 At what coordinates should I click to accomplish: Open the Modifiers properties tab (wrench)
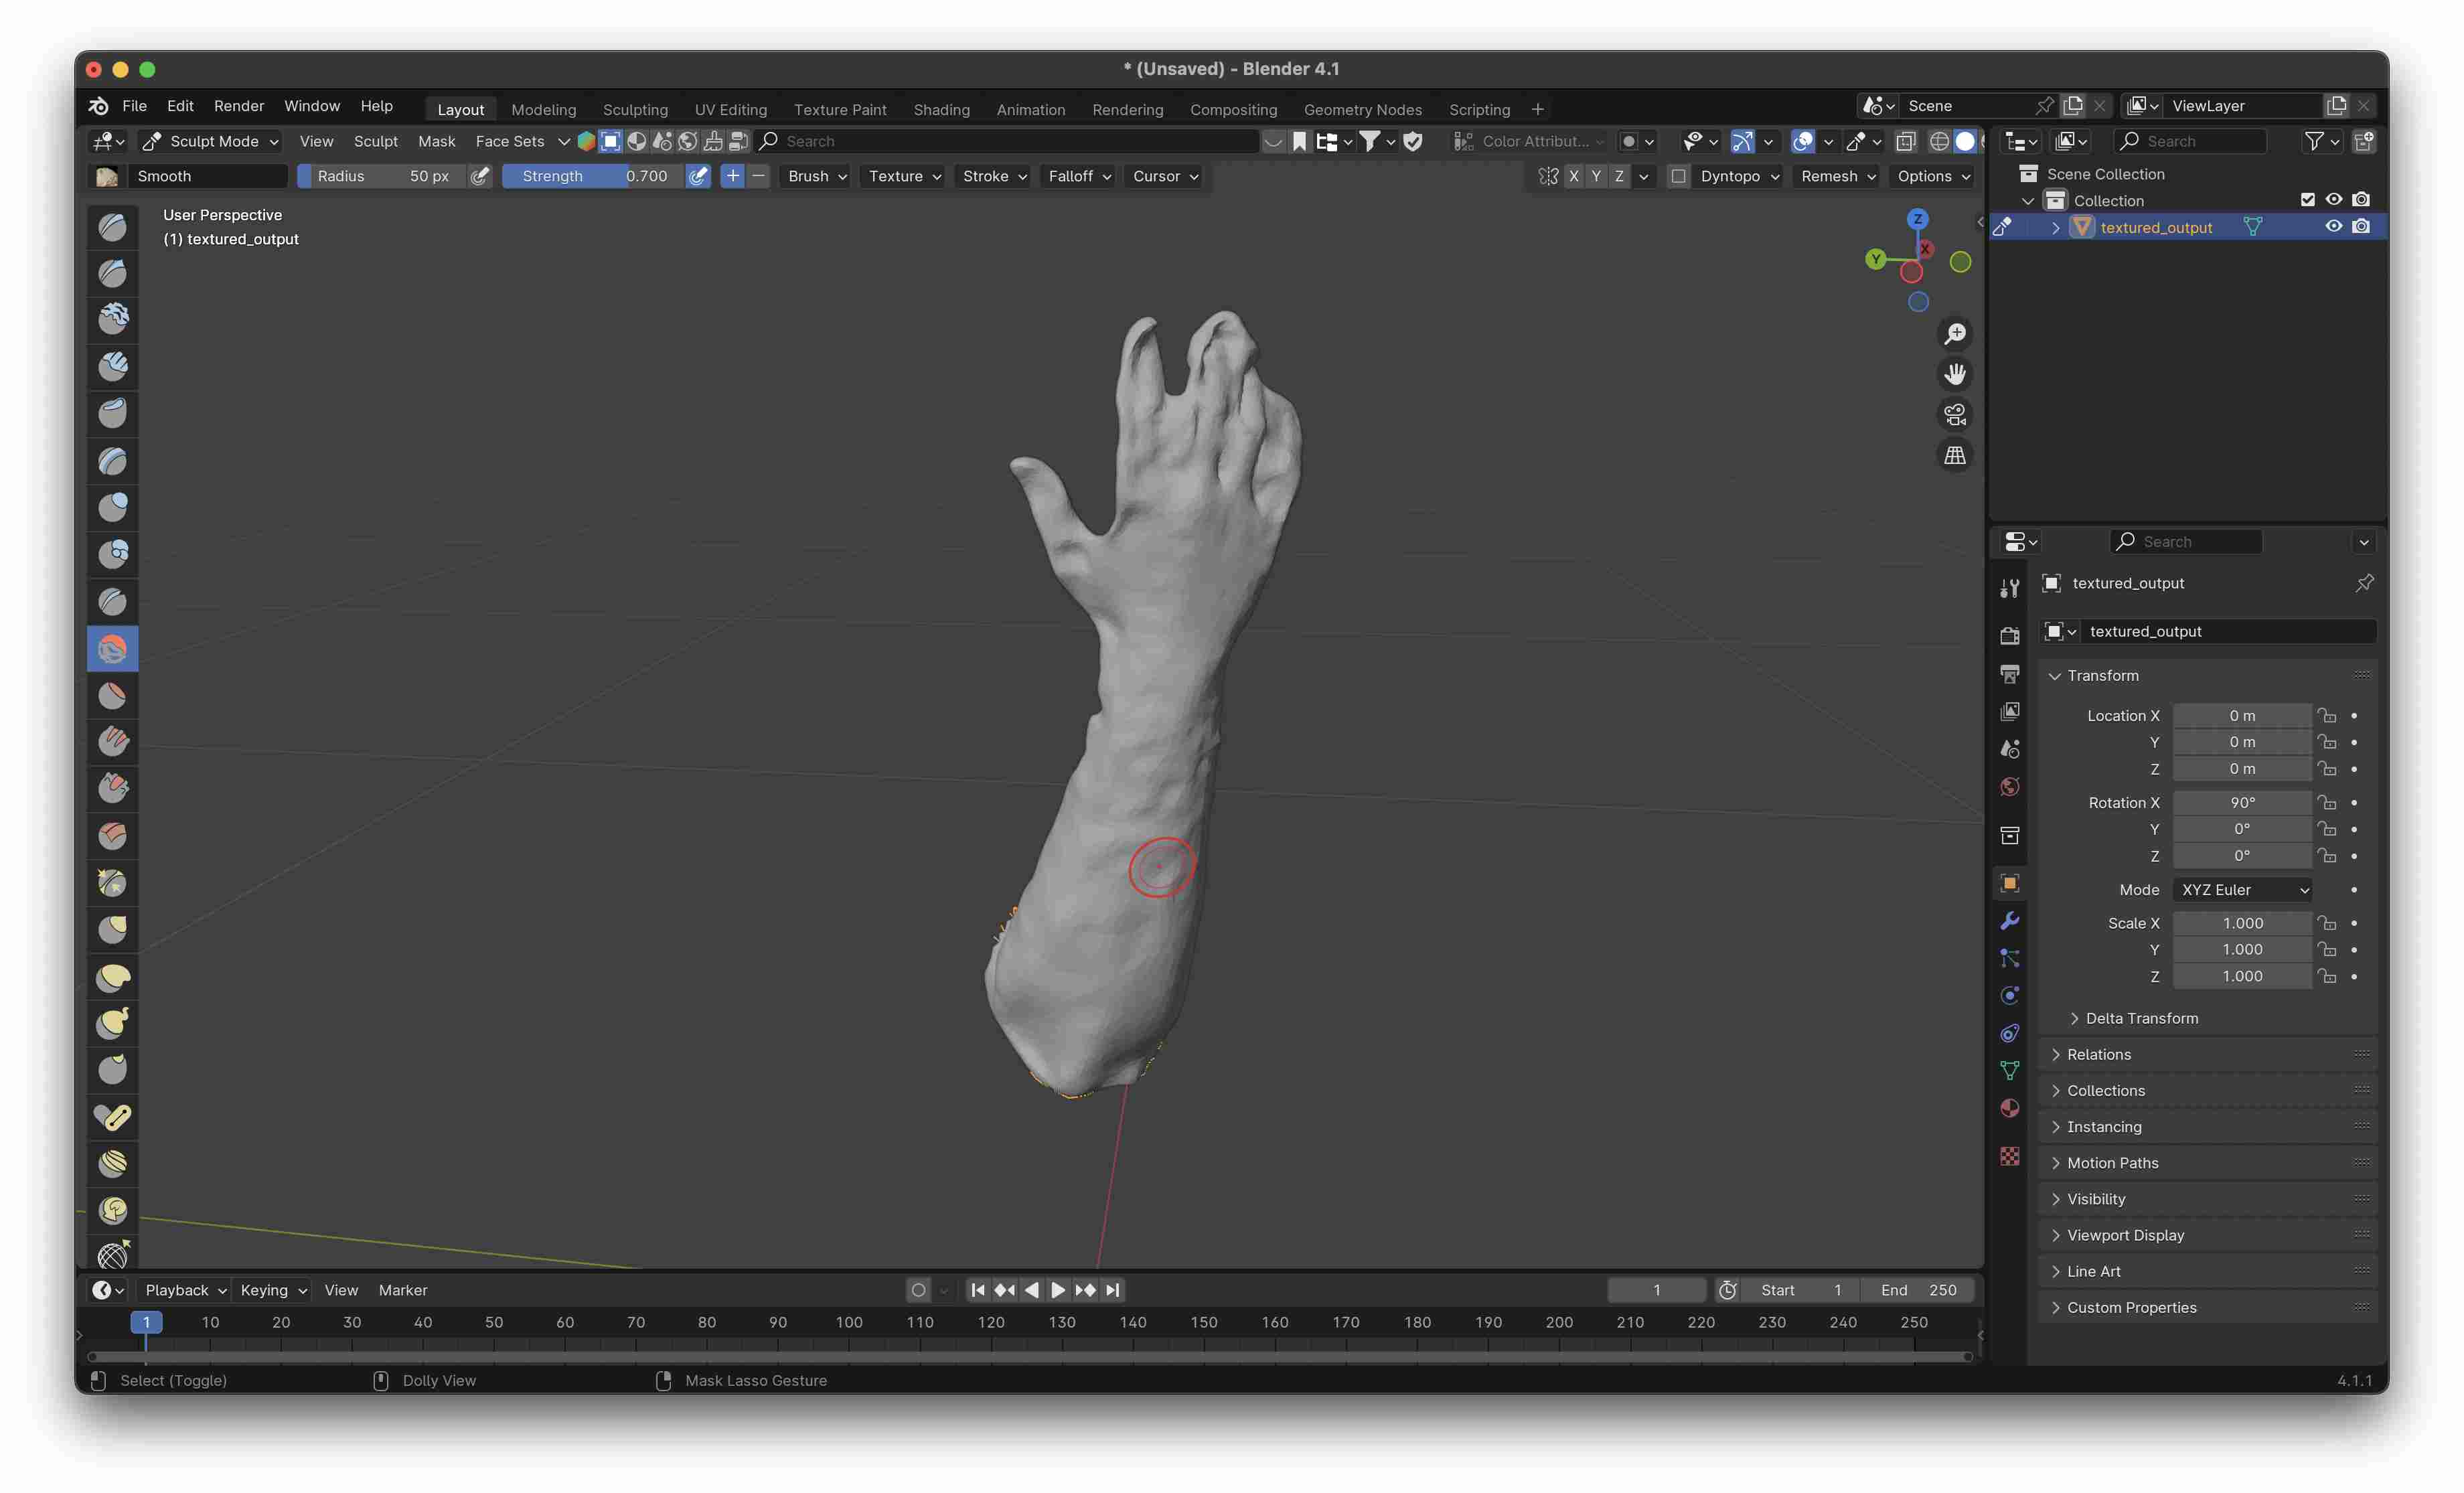coord(2009,921)
